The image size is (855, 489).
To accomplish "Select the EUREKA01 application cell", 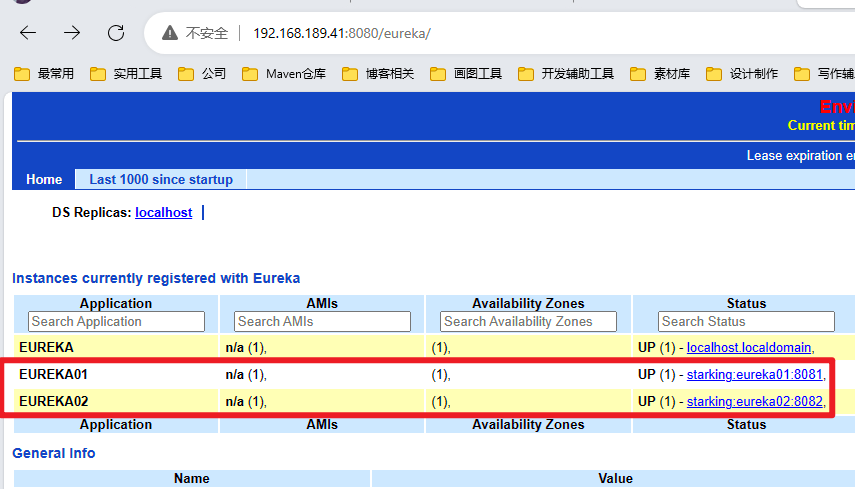I will click(x=116, y=375).
